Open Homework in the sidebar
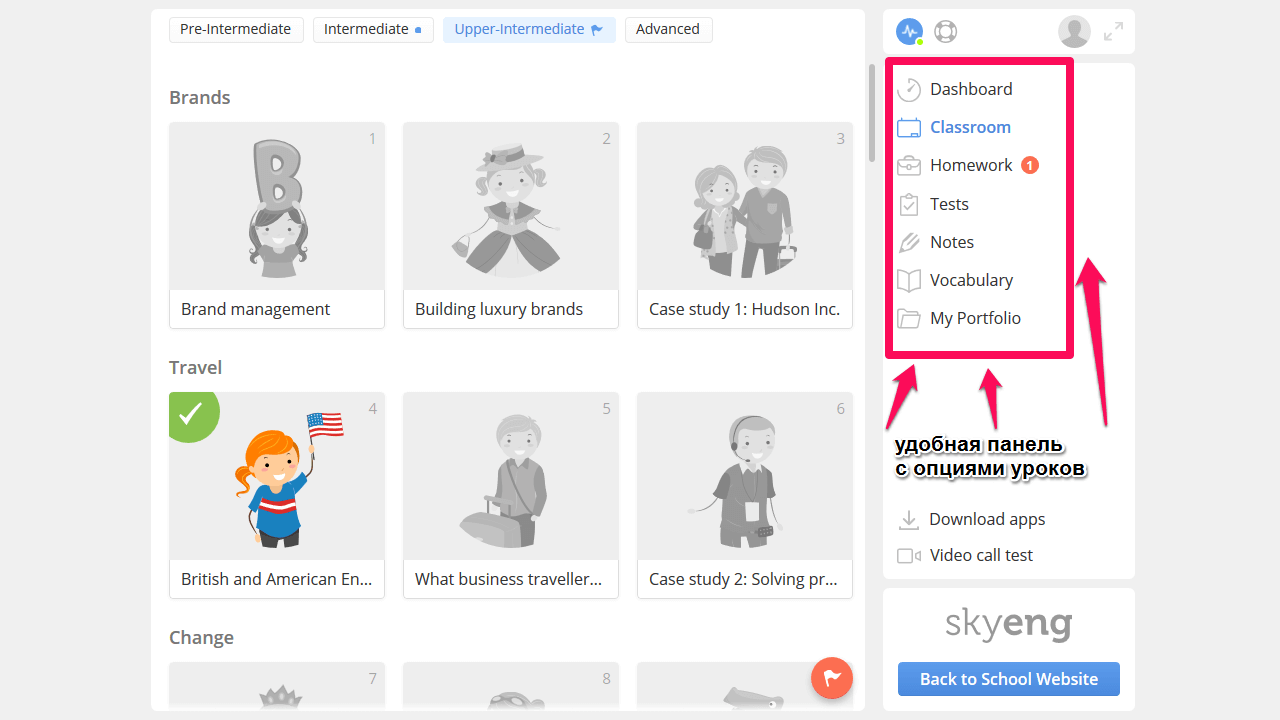The image size is (1280, 720). tap(971, 165)
